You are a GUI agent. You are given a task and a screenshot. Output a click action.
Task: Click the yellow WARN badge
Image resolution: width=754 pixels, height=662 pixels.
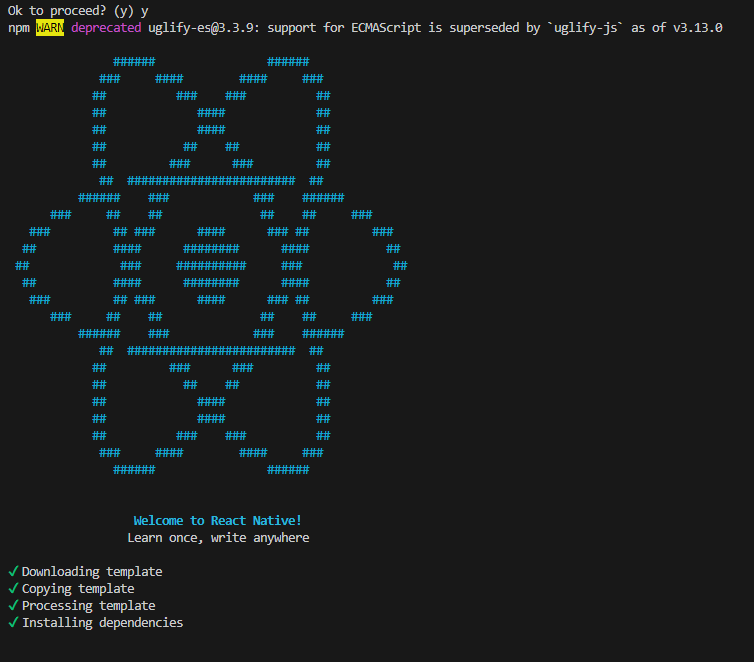(x=50, y=27)
